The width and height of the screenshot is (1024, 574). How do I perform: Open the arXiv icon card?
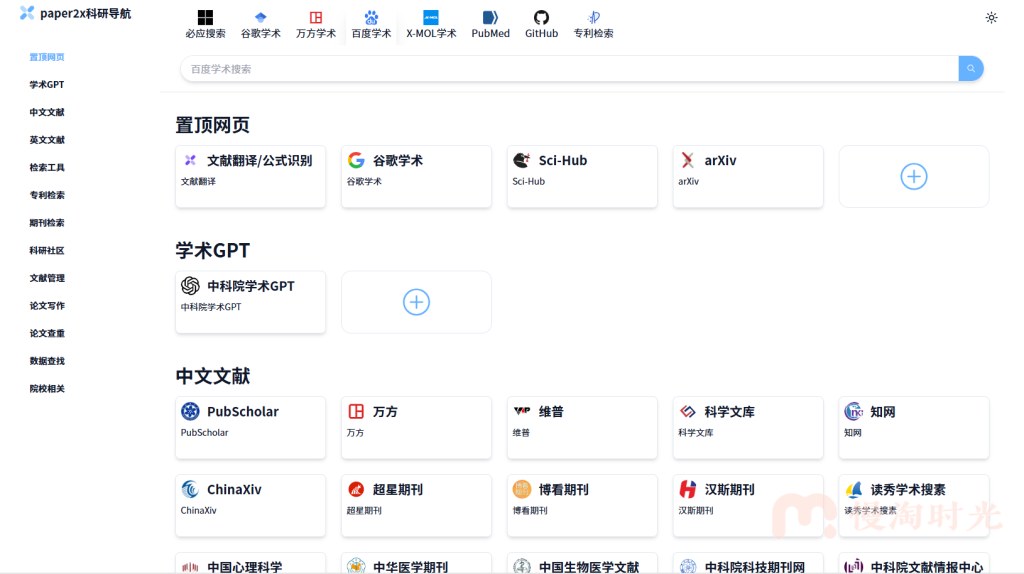pyautogui.click(x=688, y=160)
